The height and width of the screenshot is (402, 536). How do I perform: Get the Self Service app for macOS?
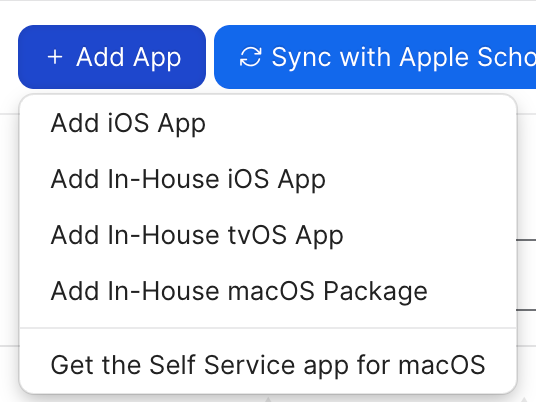pos(268,365)
